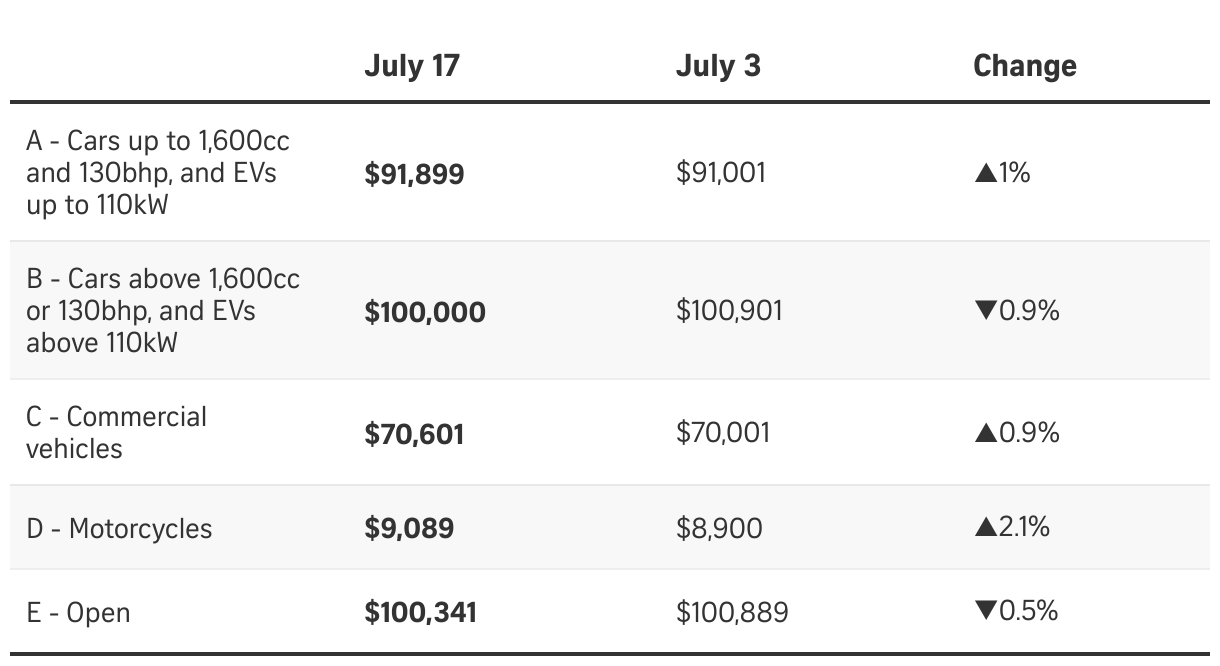
Task: Click the bold $100,000 price
Action: pos(425,312)
